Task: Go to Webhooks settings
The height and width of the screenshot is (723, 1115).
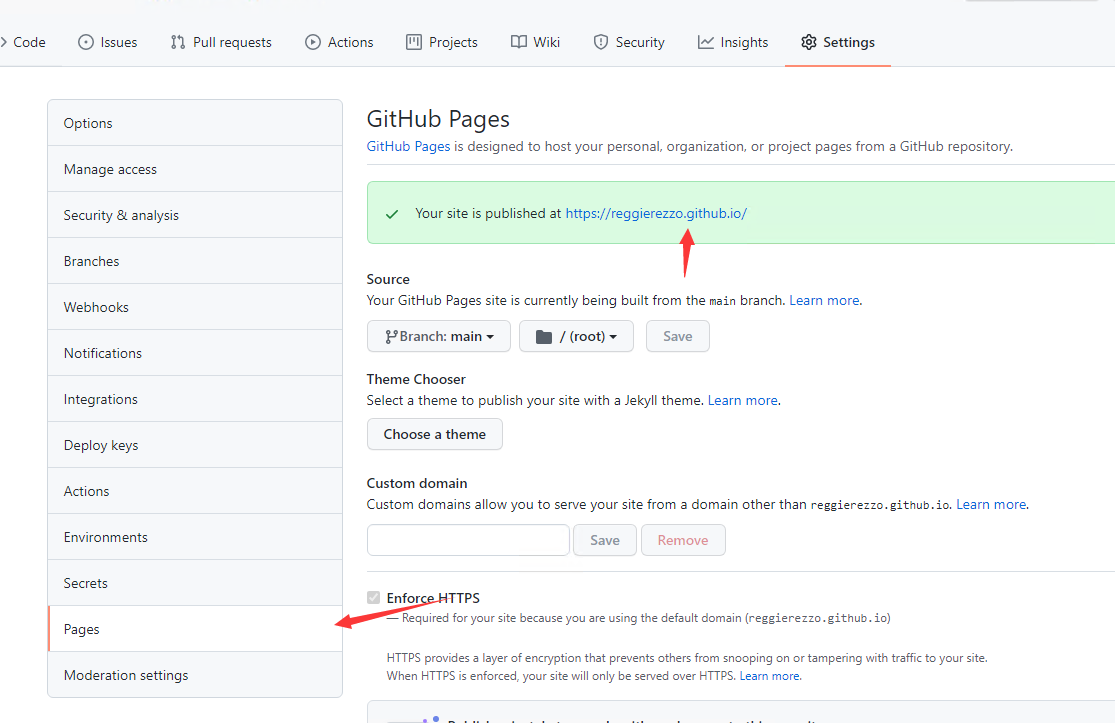Action: pyautogui.click(x=195, y=307)
